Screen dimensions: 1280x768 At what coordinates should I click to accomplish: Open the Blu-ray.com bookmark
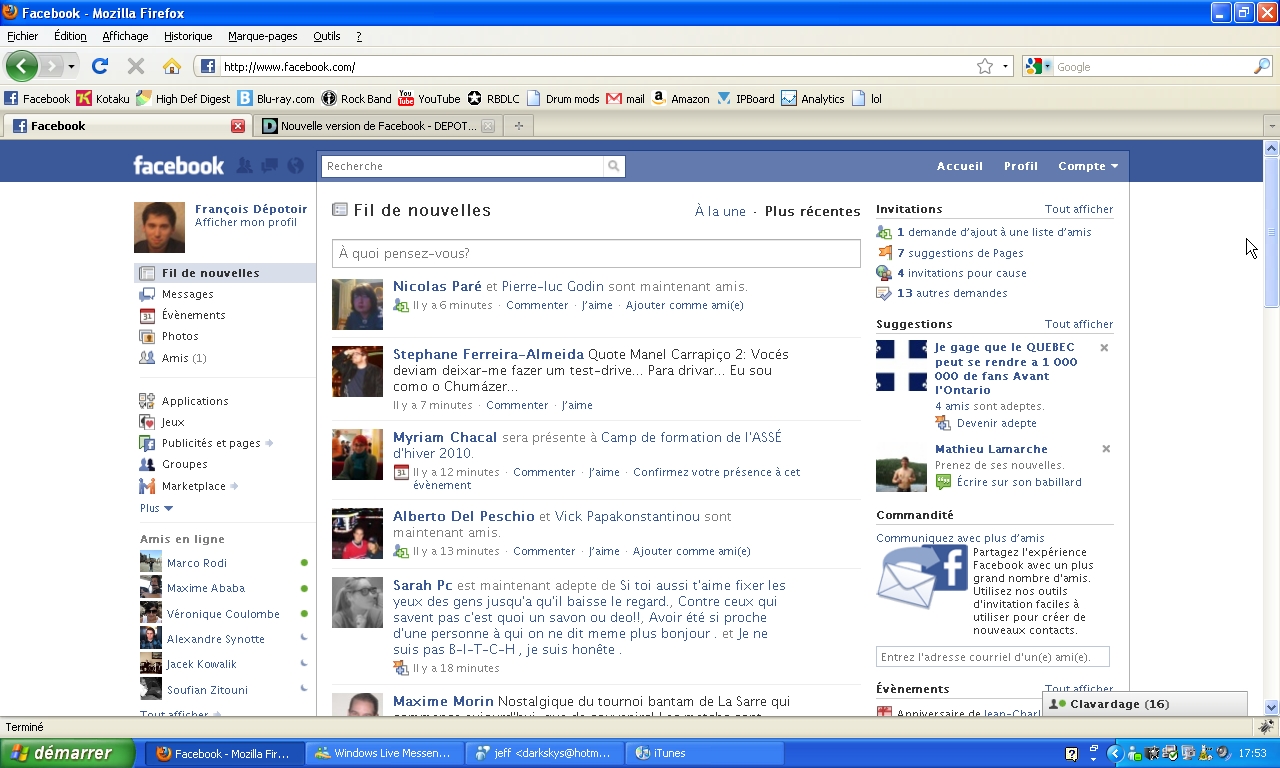pos(276,99)
